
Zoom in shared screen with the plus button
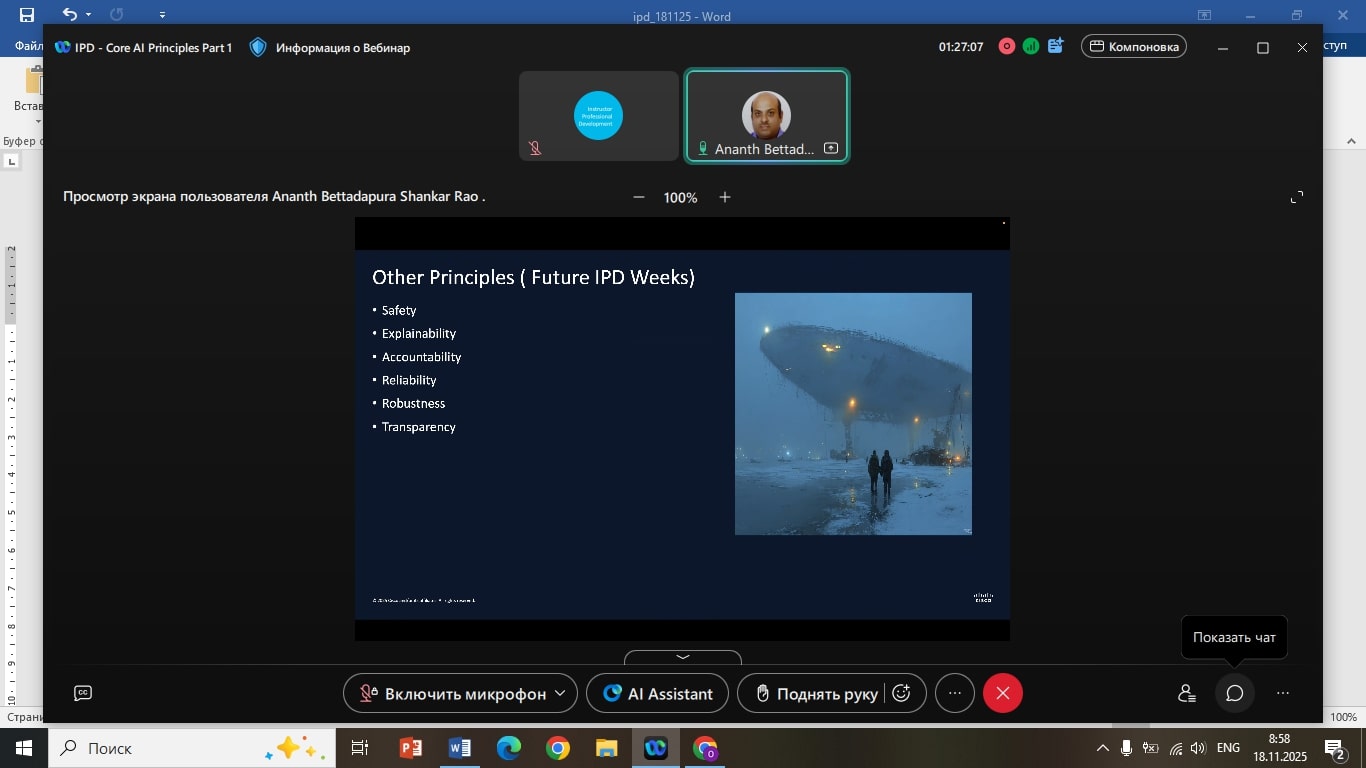tap(725, 197)
